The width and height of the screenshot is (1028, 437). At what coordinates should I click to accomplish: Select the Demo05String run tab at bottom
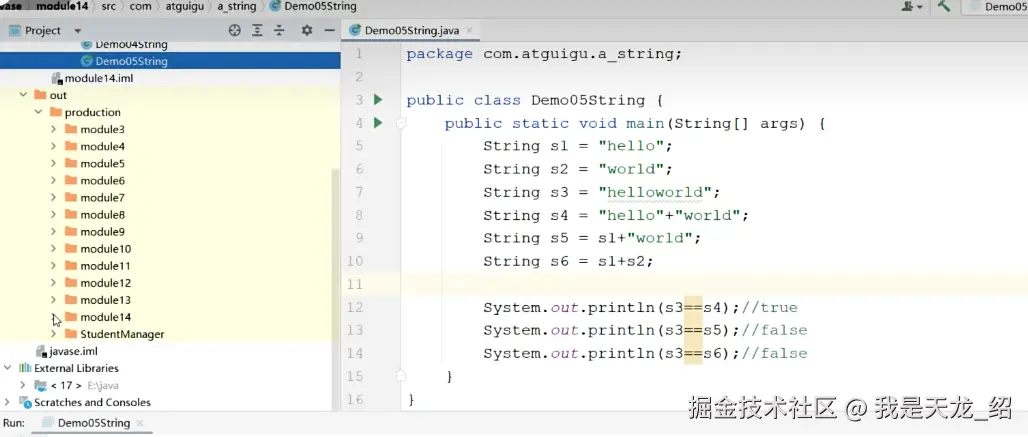pyautogui.click(x=93, y=423)
